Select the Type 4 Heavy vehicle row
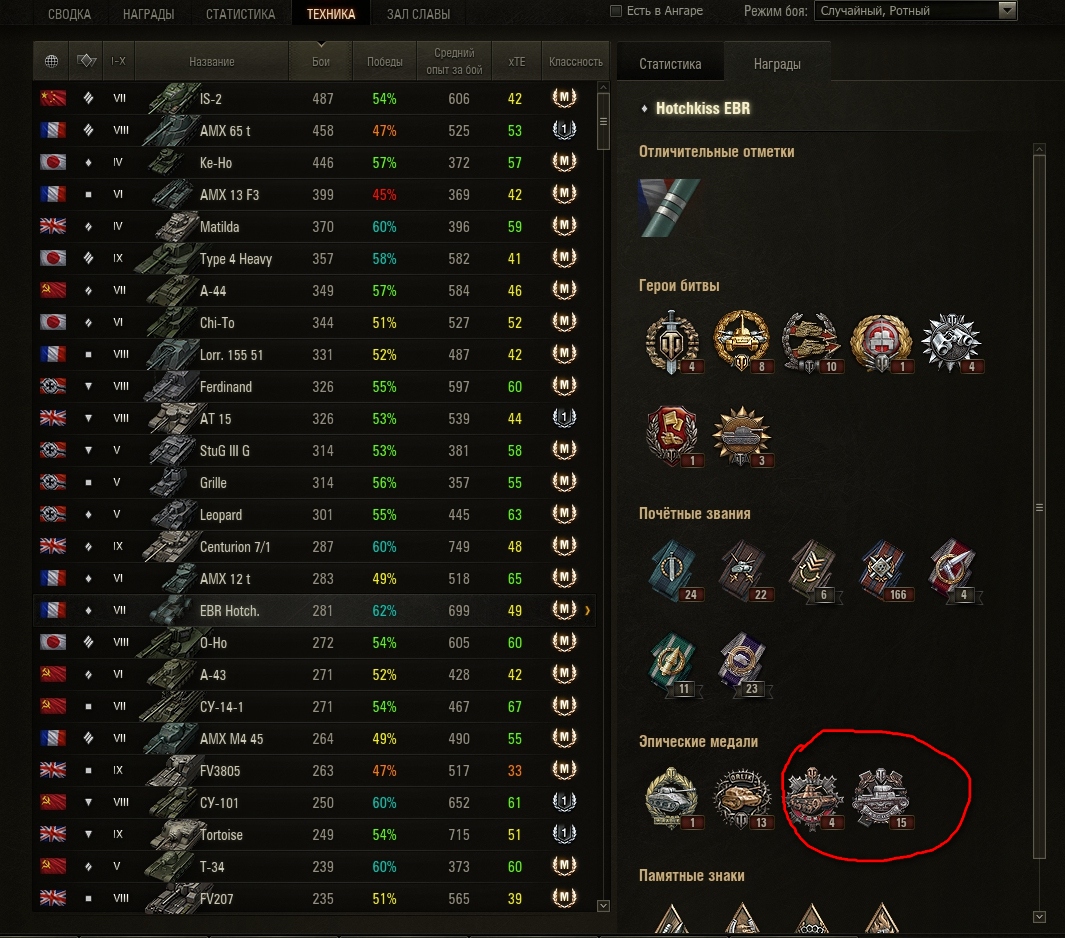 (314, 259)
